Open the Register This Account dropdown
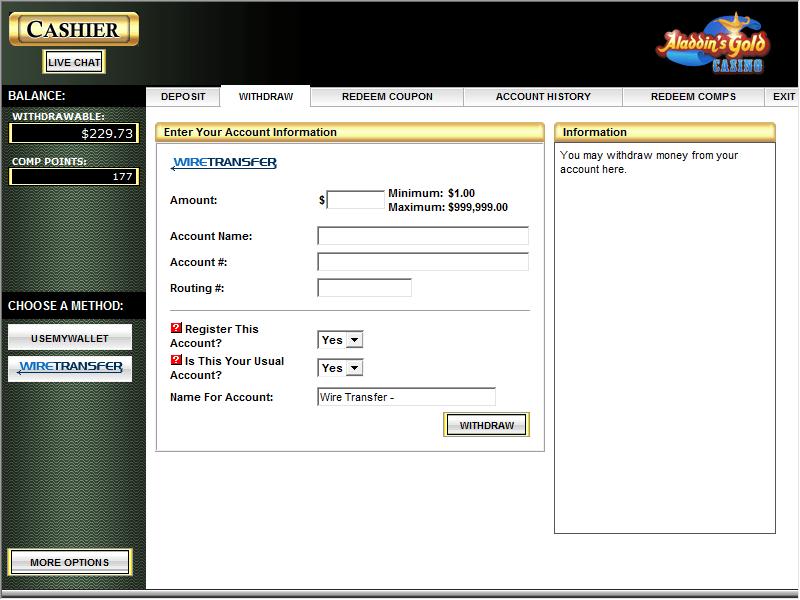 coord(340,340)
